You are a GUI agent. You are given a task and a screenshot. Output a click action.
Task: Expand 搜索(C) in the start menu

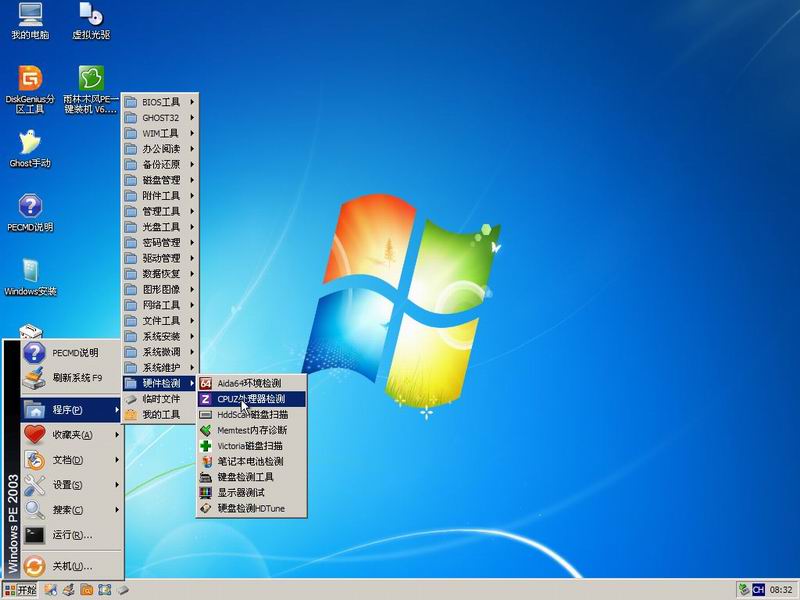click(71, 510)
